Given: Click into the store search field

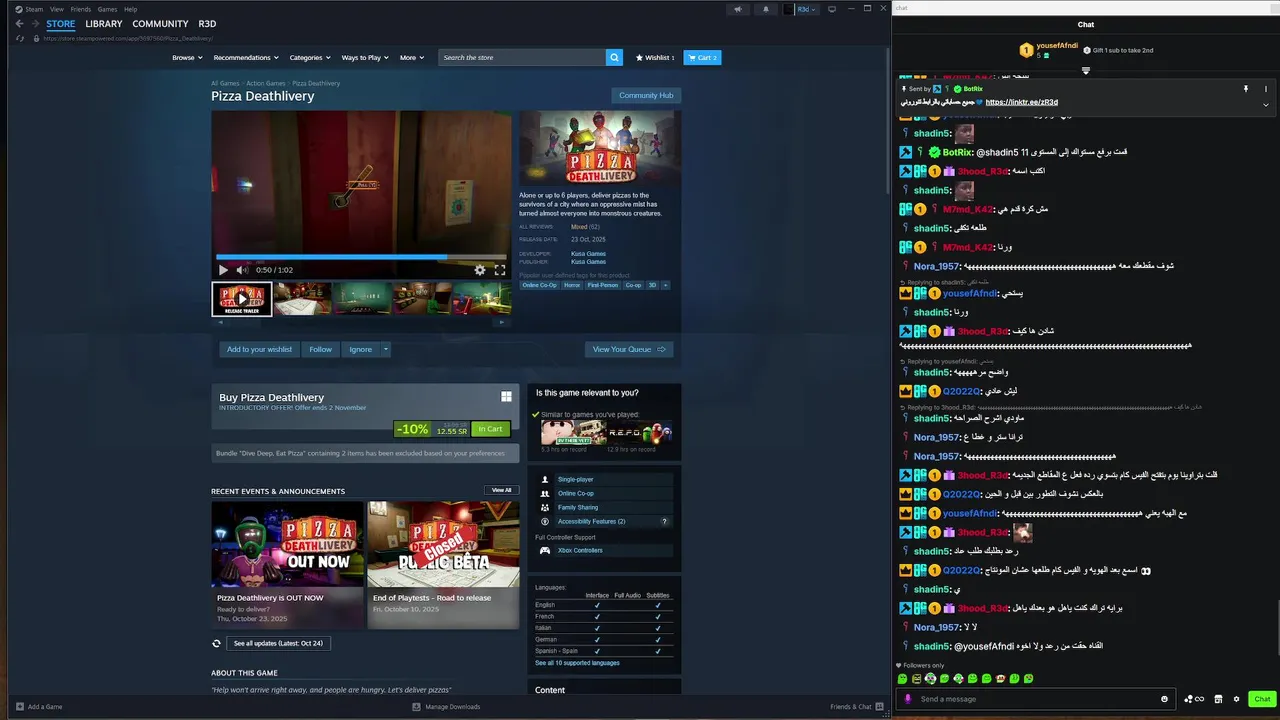Looking at the screenshot, I should pos(522,57).
